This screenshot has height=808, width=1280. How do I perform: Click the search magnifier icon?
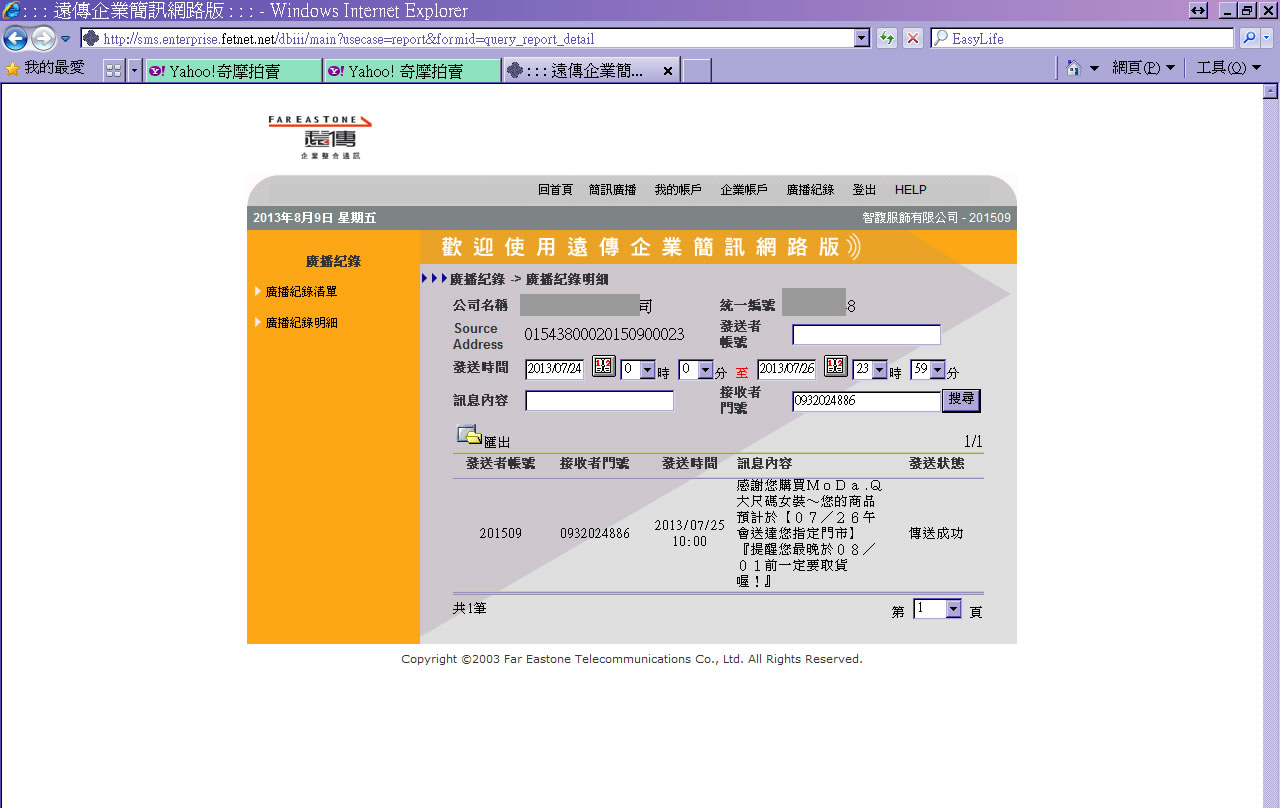tap(1249, 39)
